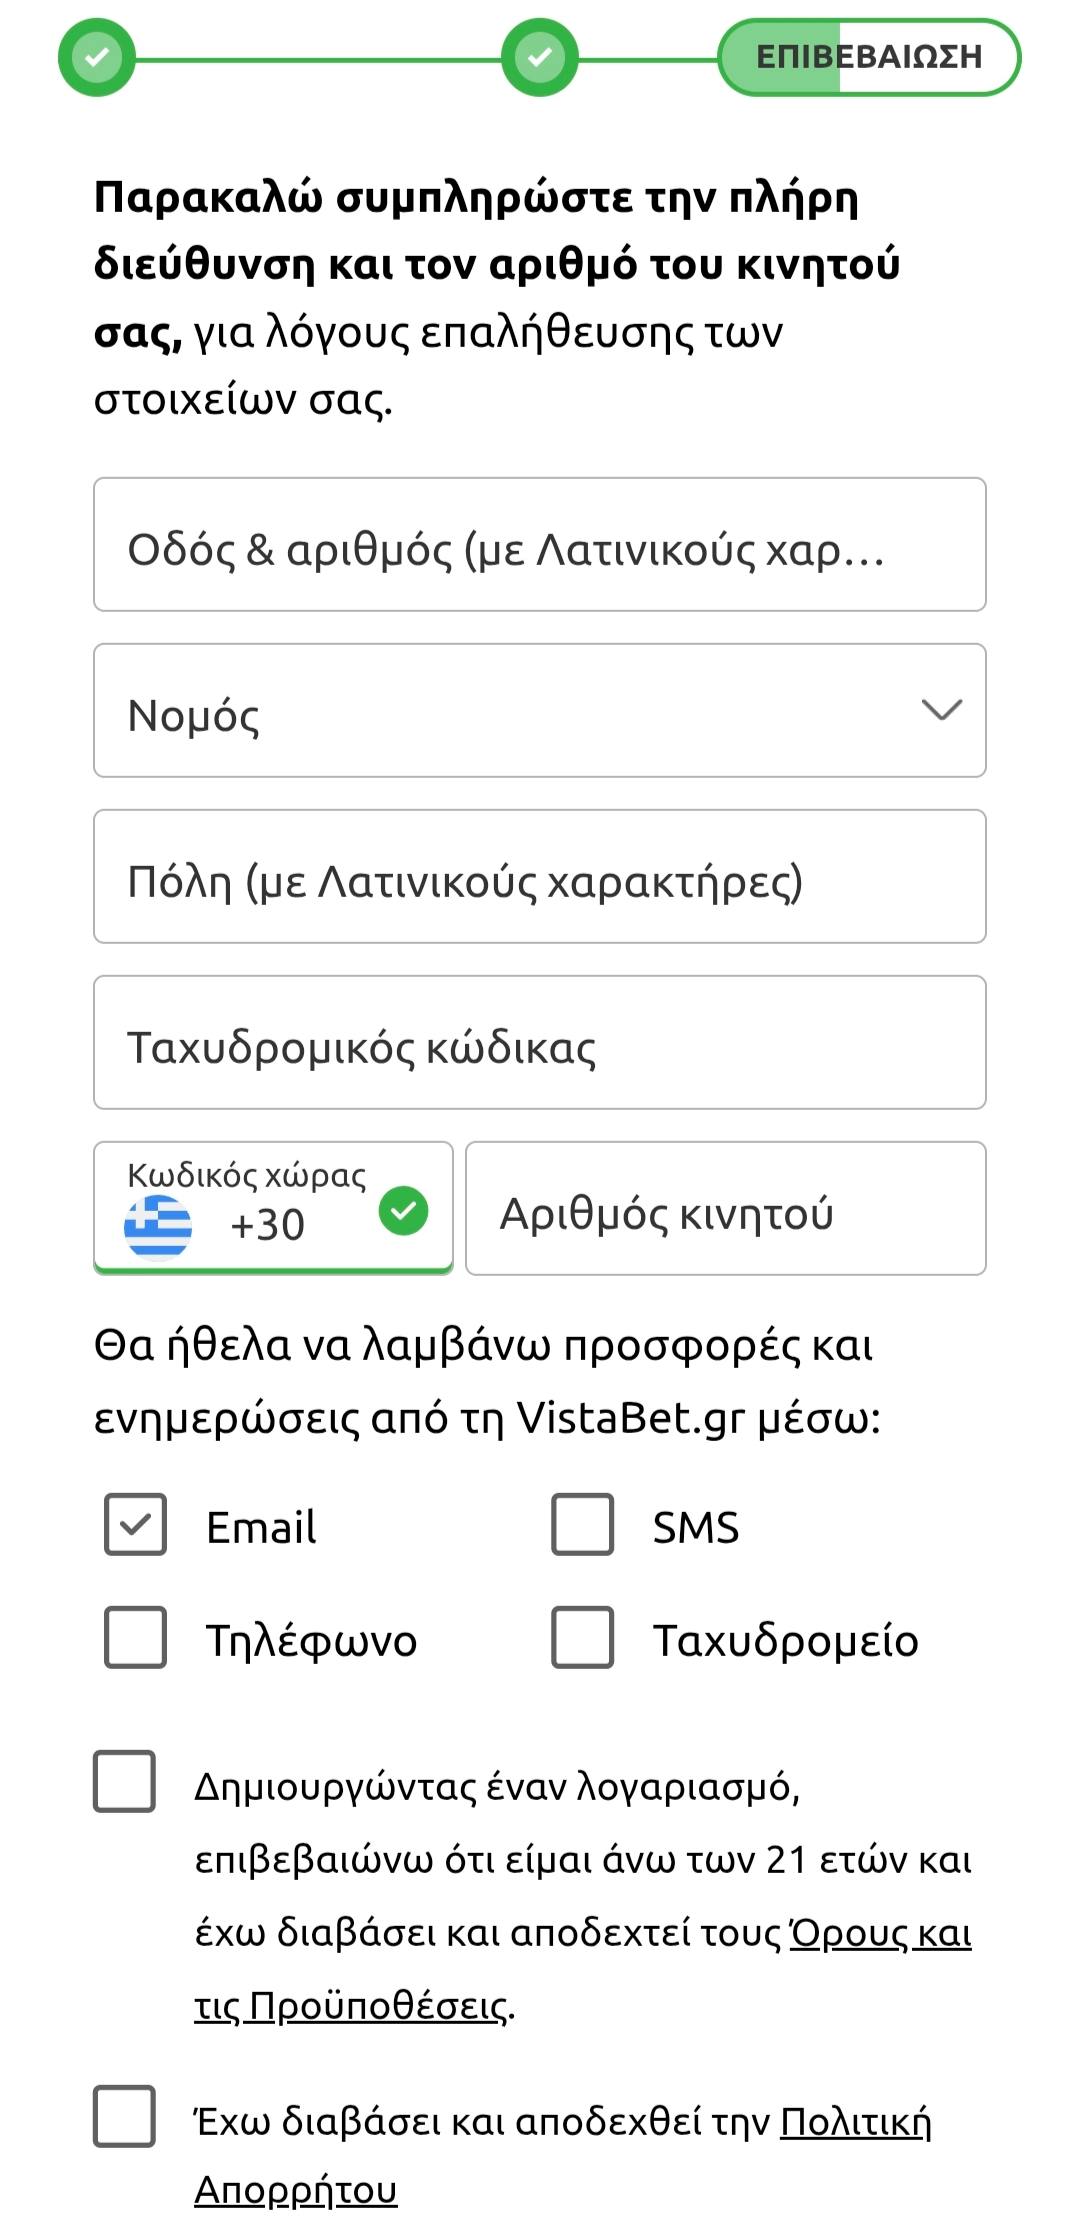Open the Κωδικός χώρας +30 selector
The image size is (1080, 2222).
272,1208
